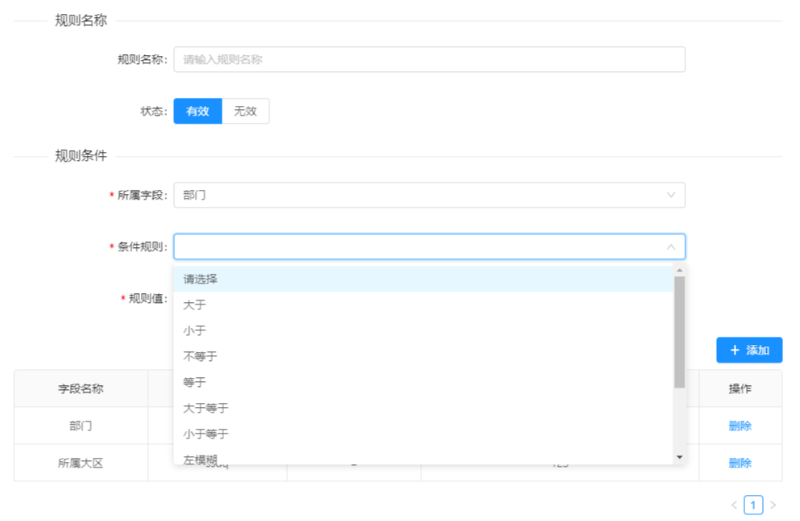The image size is (800, 521).
Task: Click the dropdown scrollbar down arrow
Action: pos(679,457)
